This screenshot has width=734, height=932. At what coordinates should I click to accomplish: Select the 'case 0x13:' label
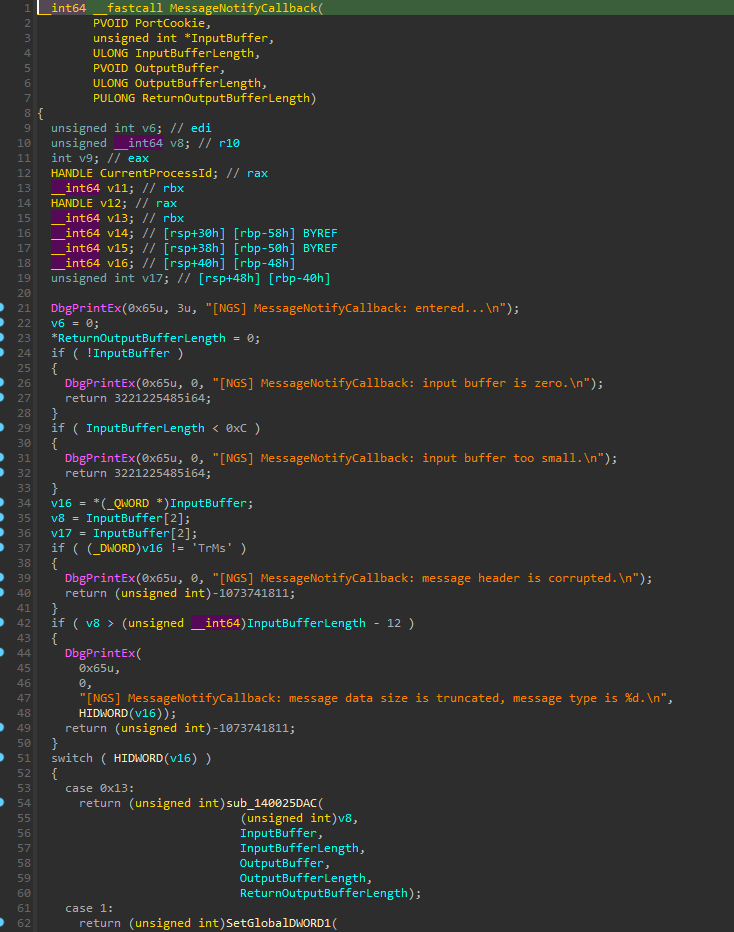point(100,788)
